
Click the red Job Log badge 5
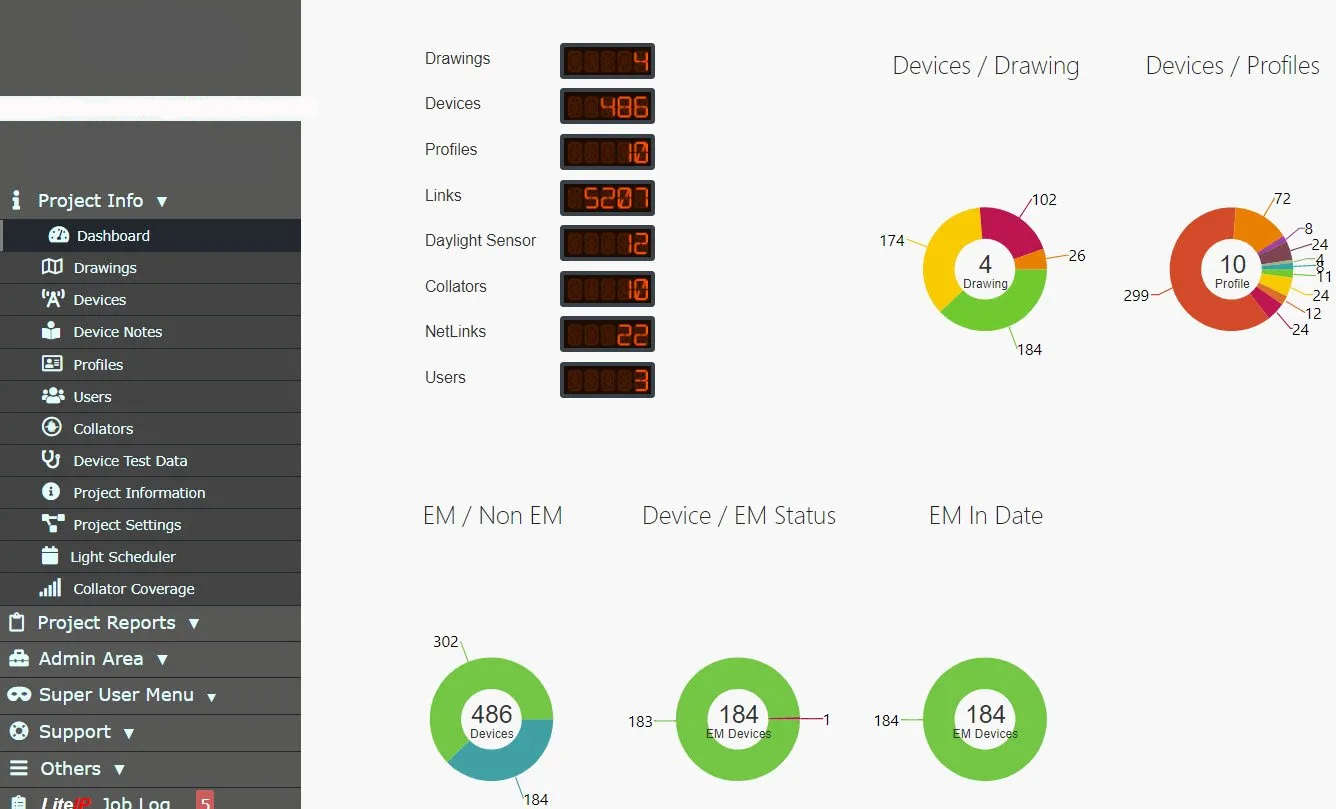(205, 800)
